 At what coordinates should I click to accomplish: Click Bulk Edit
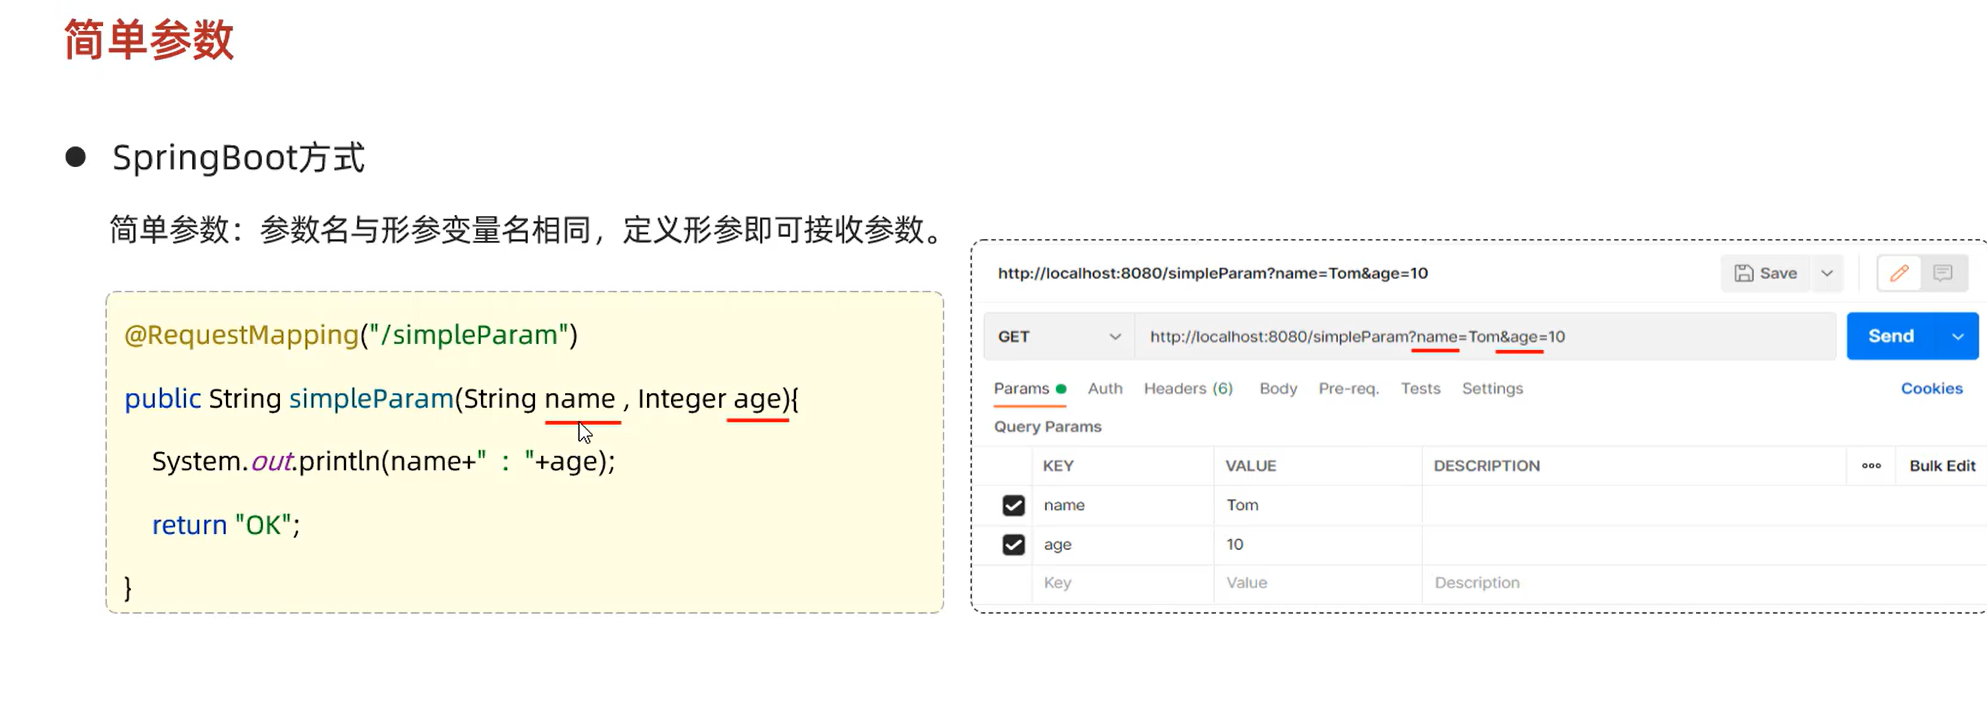[1942, 466]
